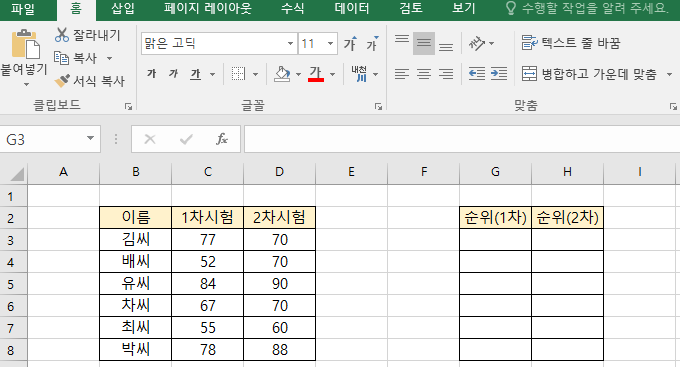
Task: Click the Cut (잘라내기) scissors button
Action: pos(88,35)
